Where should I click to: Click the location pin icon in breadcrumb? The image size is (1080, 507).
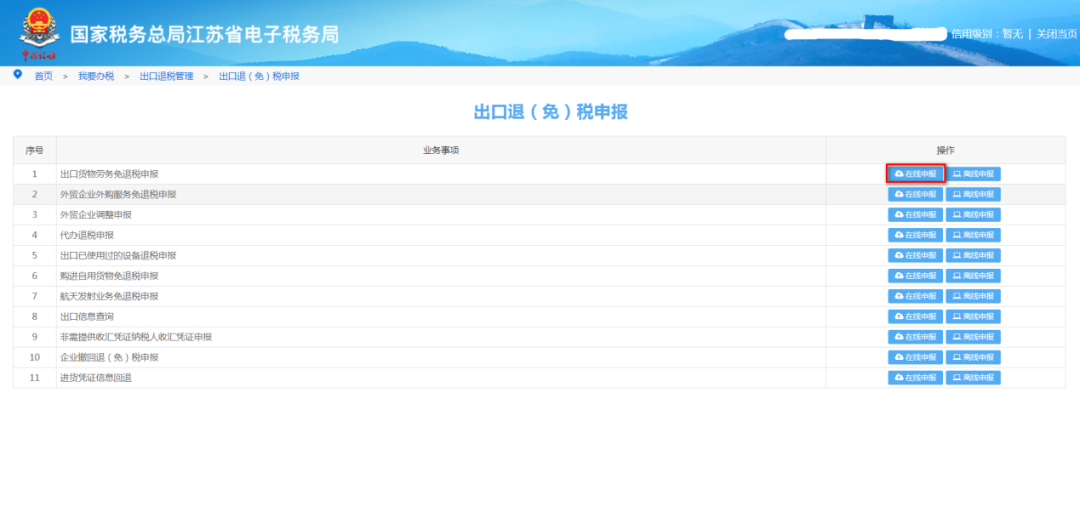(17, 75)
